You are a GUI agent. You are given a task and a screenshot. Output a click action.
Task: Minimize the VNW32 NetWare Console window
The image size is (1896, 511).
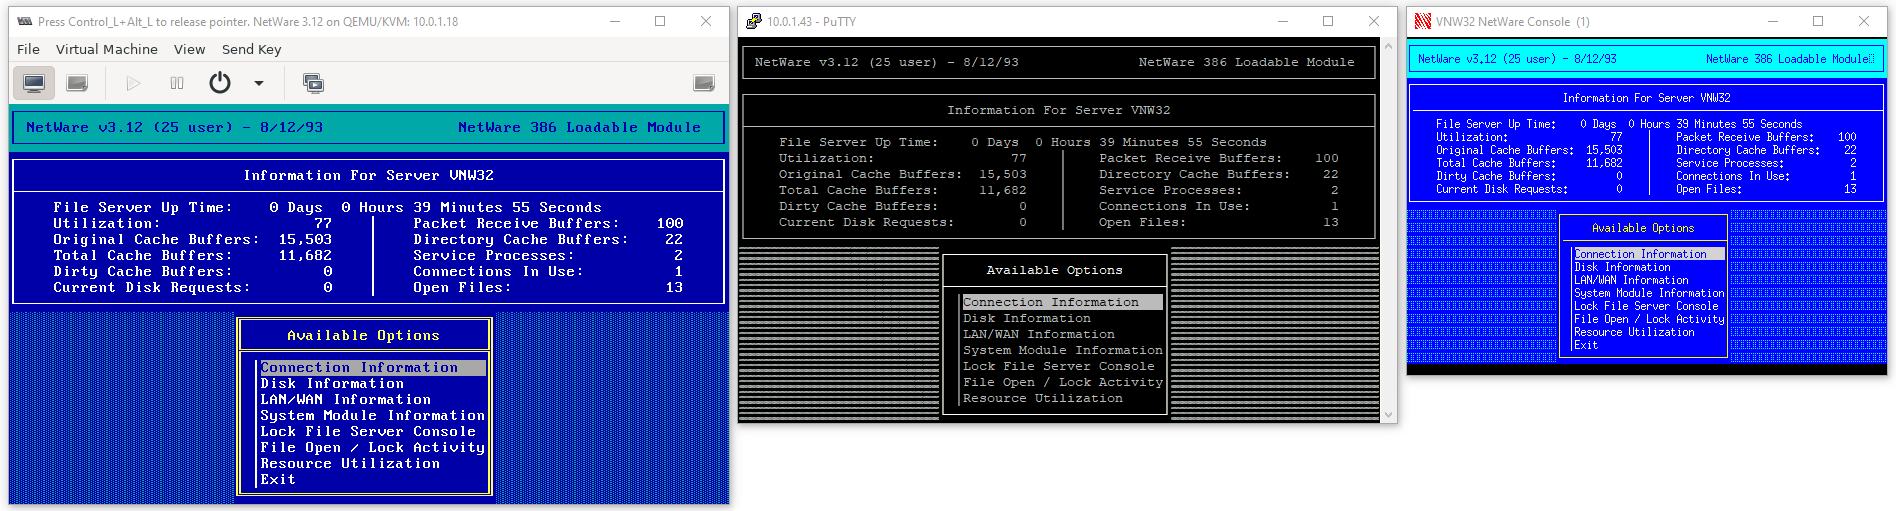[1772, 21]
